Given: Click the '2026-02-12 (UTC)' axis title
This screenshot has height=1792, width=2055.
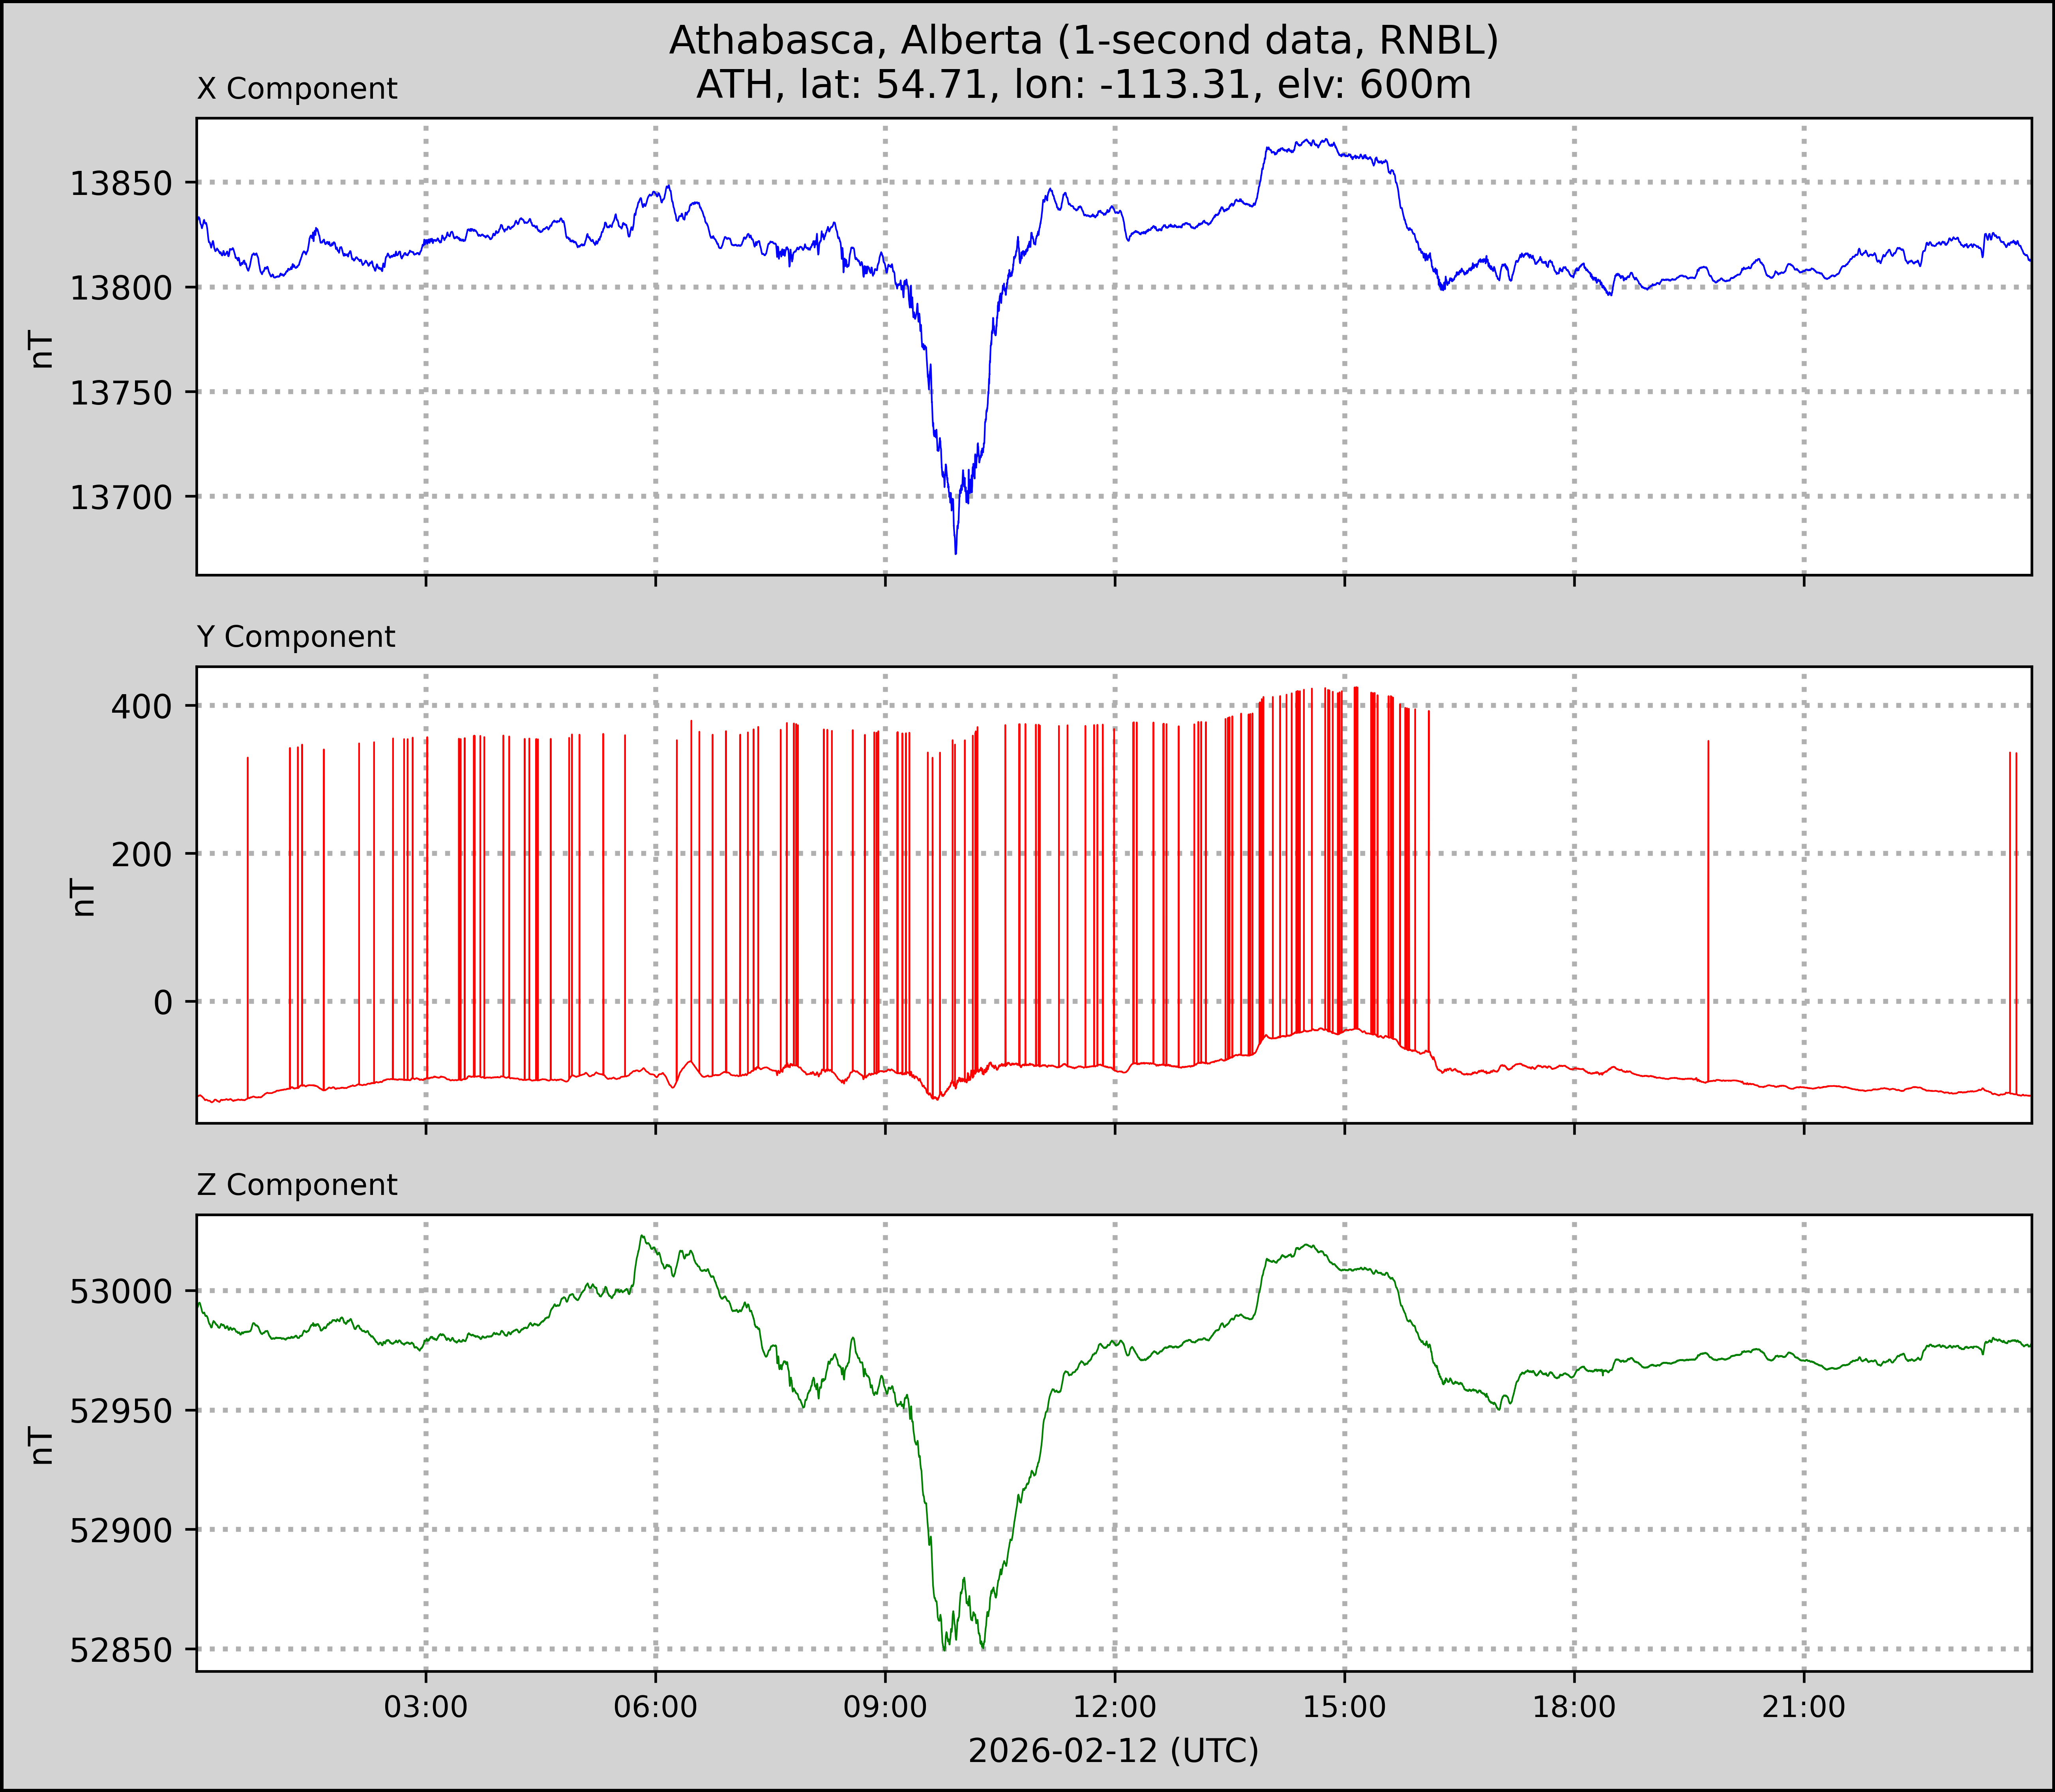Looking at the screenshot, I should [1113, 1751].
